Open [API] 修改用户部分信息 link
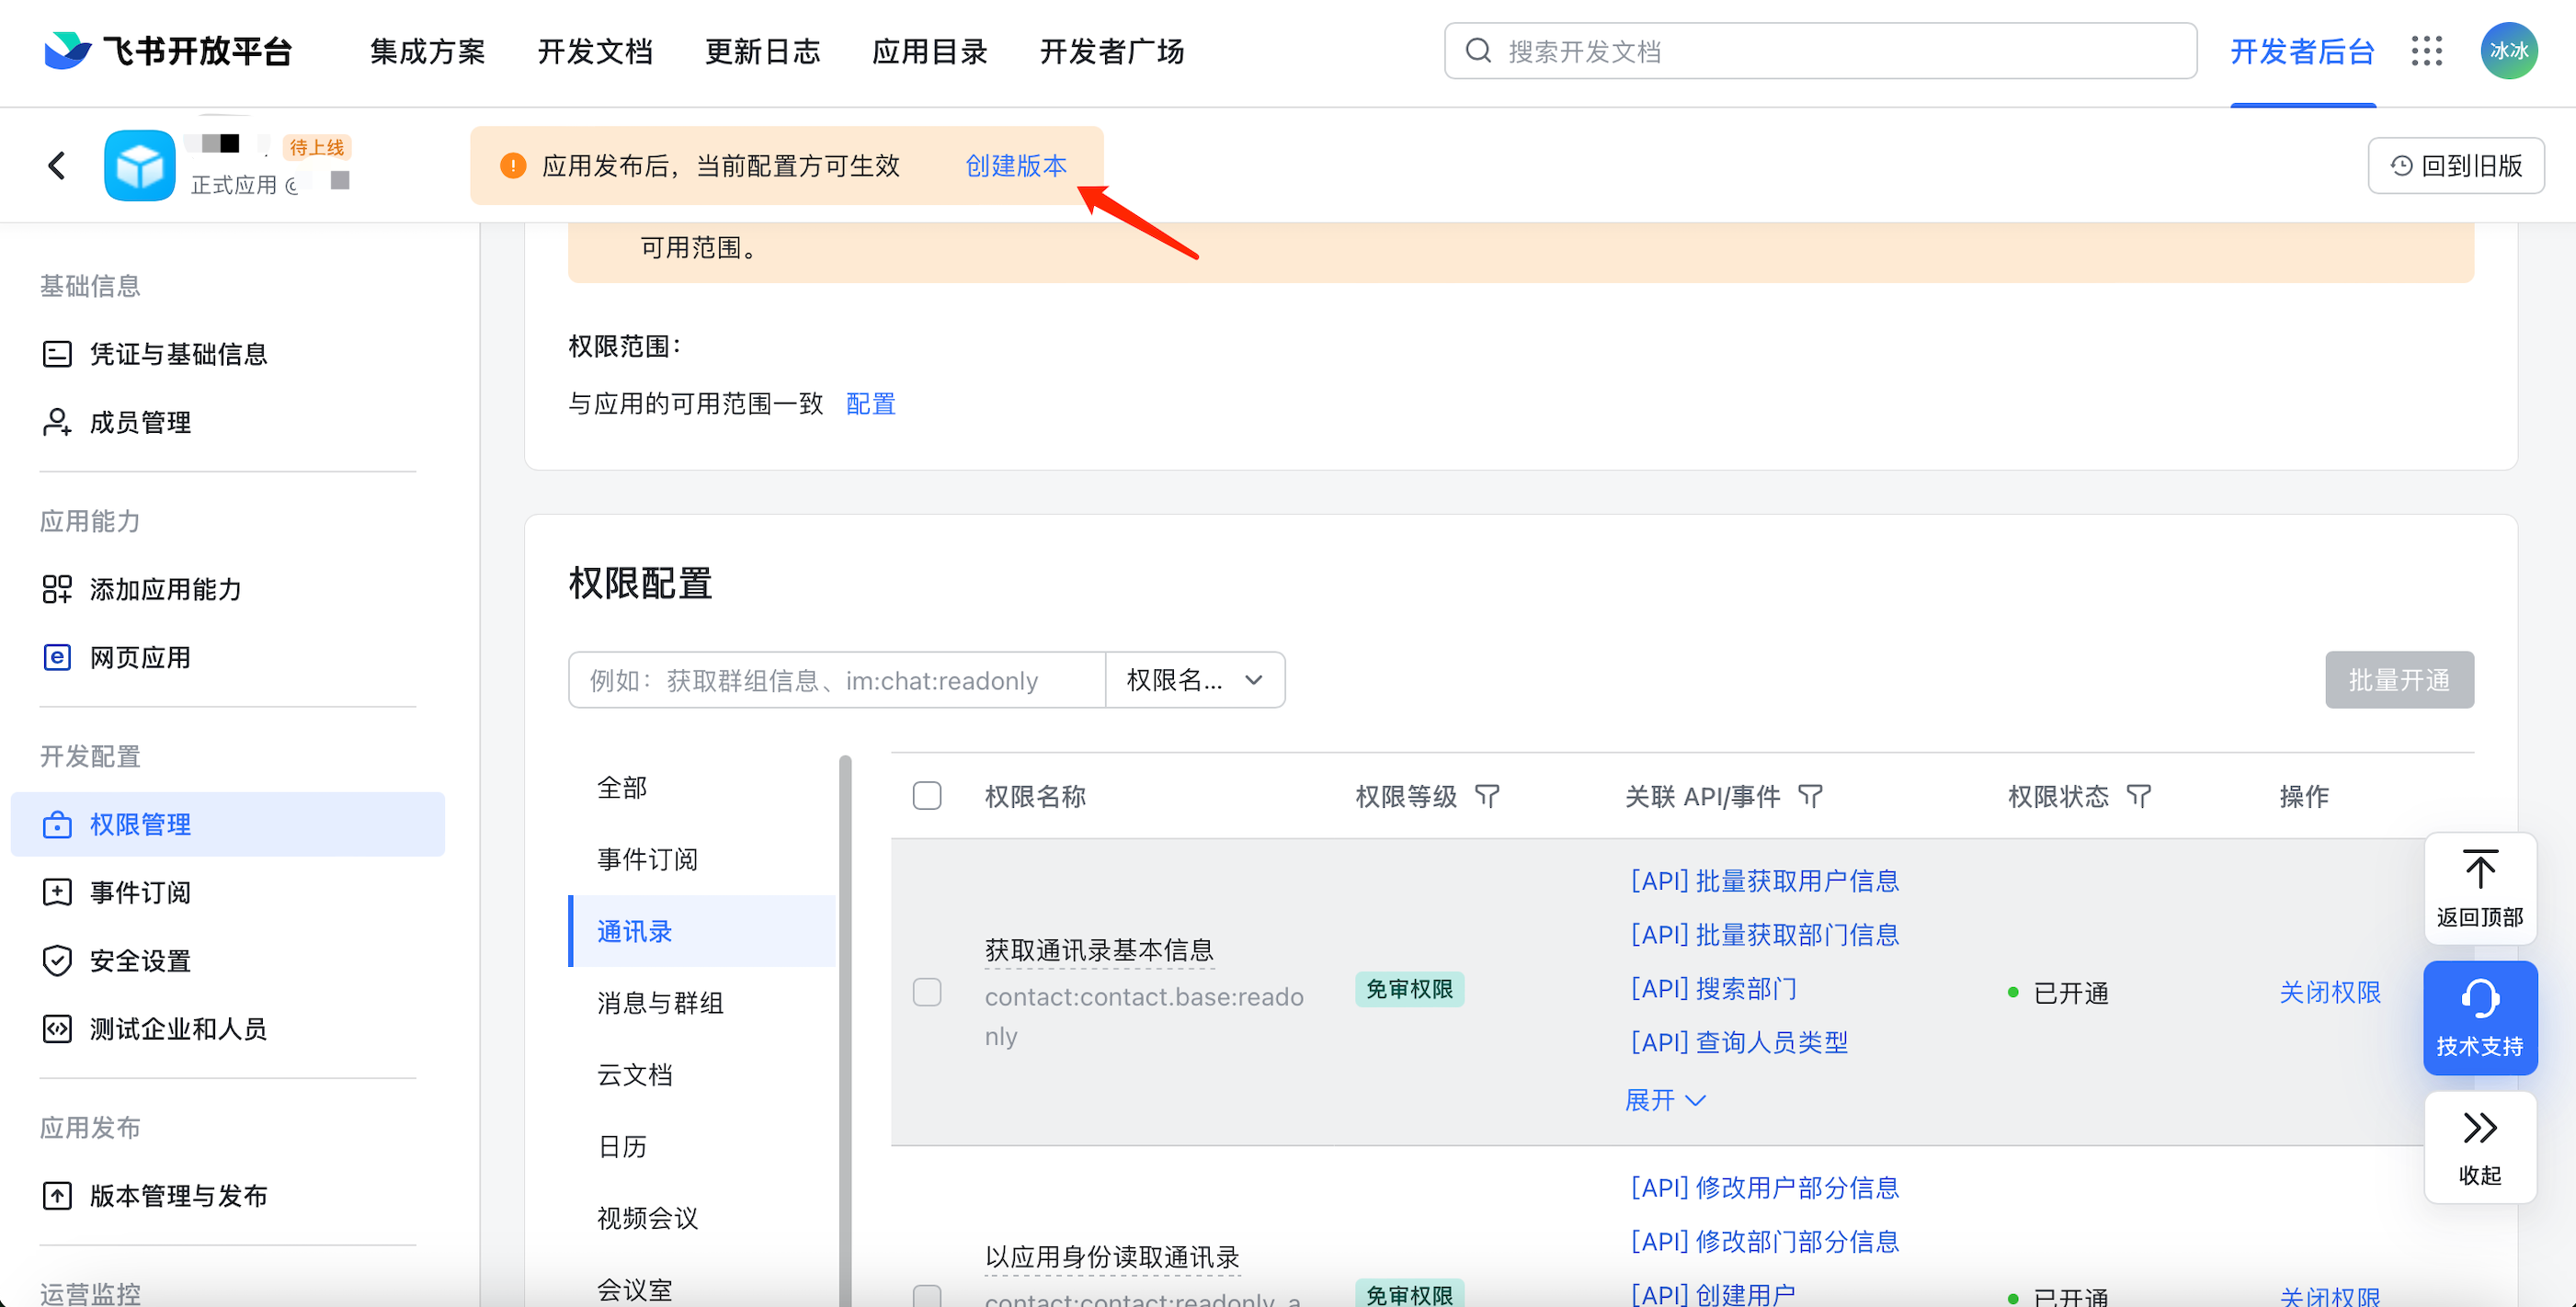Viewport: 2576px width, 1307px height. [1765, 1188]
